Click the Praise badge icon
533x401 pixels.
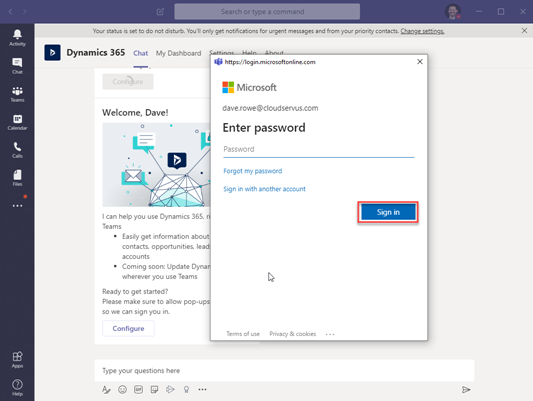coord(186,389)
